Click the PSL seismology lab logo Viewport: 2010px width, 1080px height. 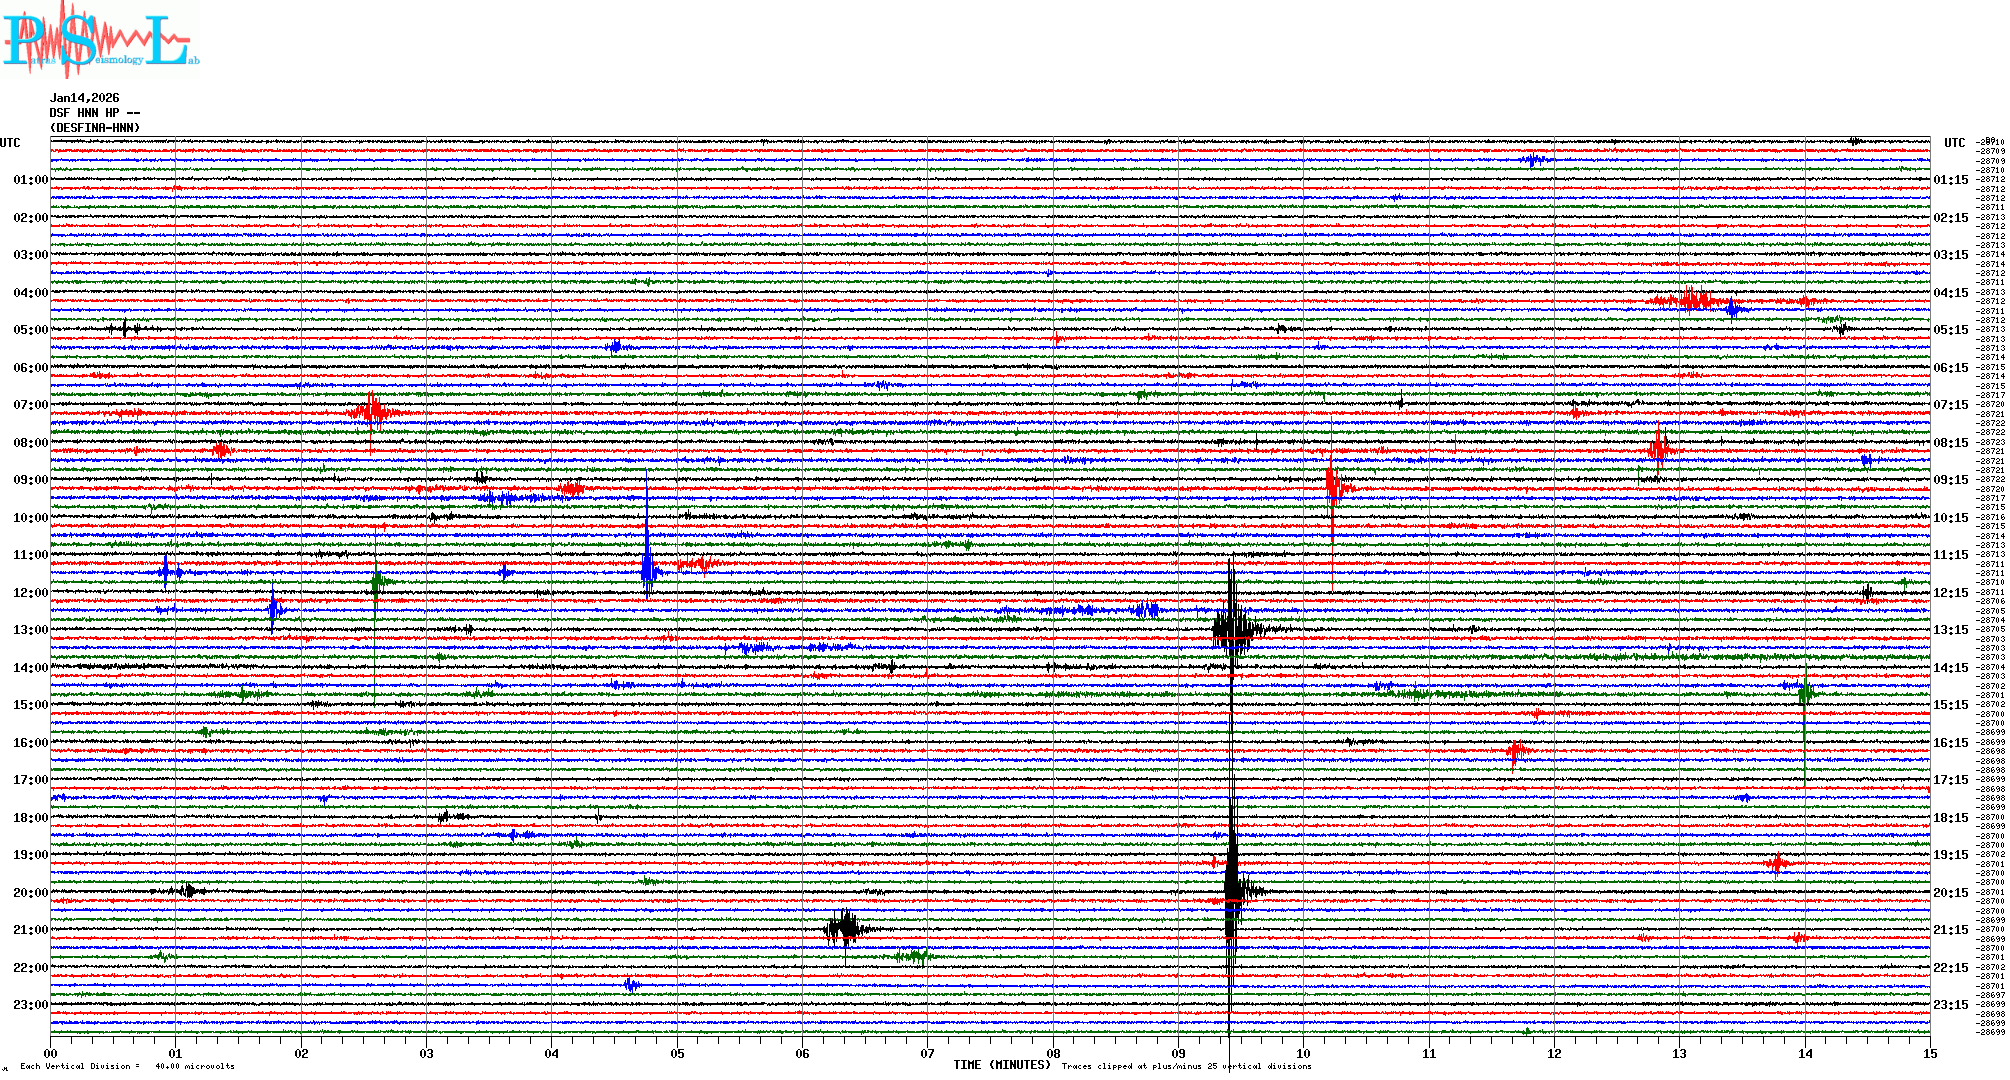click(x=100, y=40)
